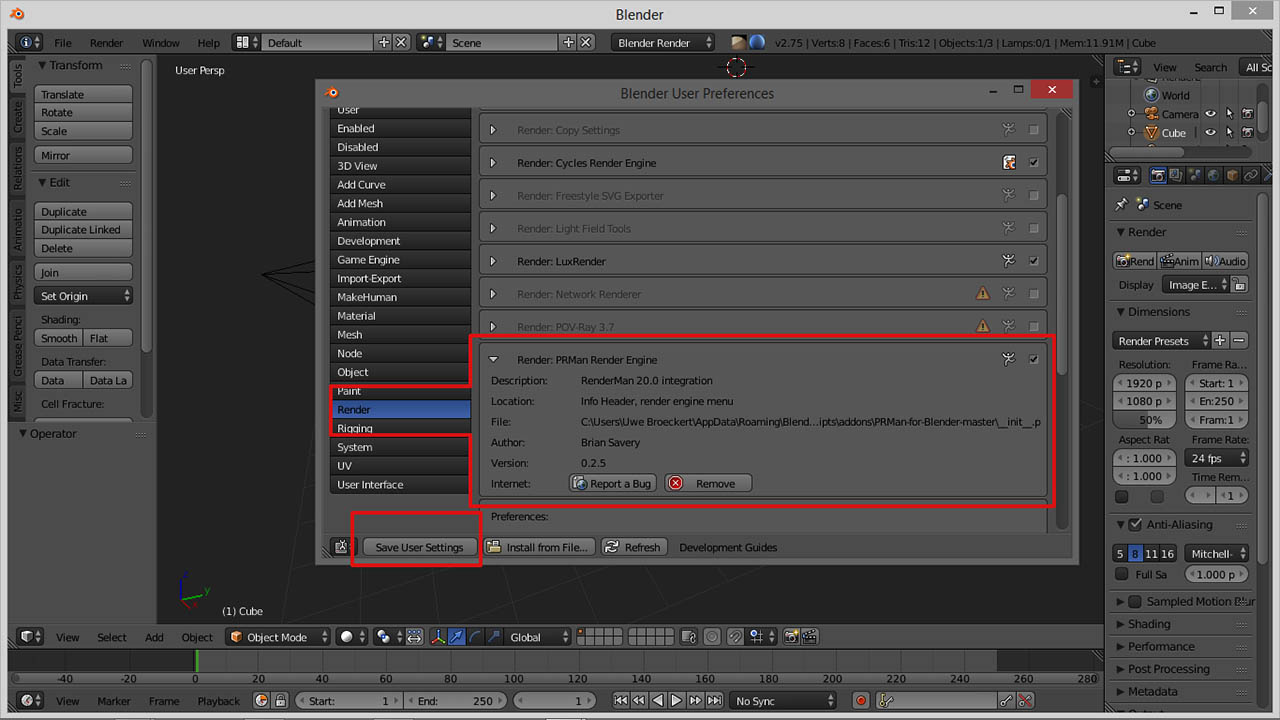Disable the Cycles Render Engine checkbox
This screenshot has width=1280, height=720.
pyautogui.click(x=1033, y=163)
